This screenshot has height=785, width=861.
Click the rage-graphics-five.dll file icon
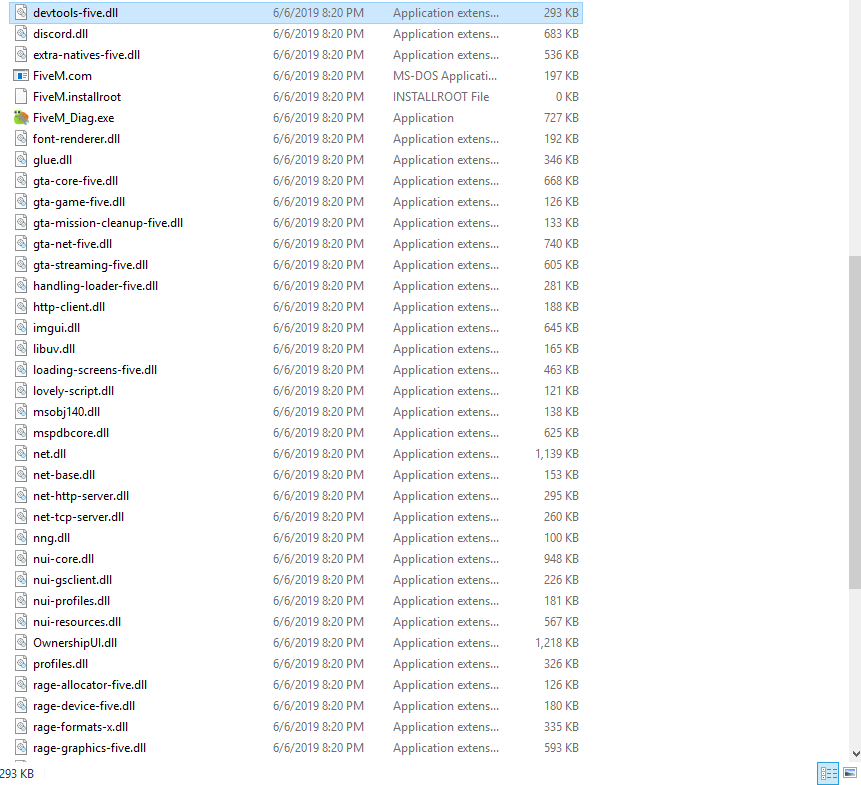click(x=21, y=748)
